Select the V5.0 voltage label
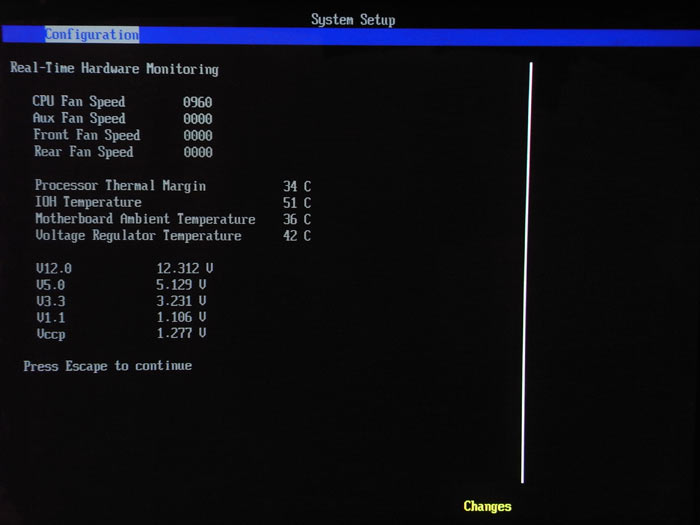 pos(50,285)
